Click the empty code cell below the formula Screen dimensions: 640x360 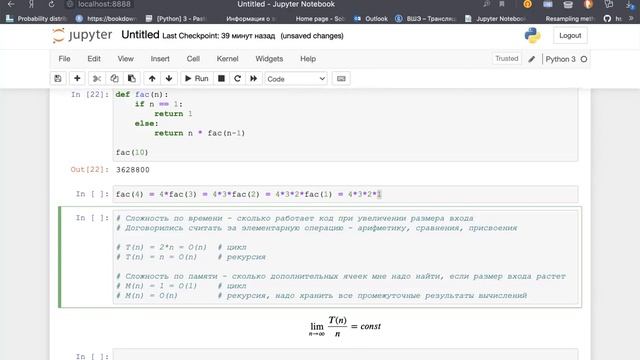pos(345,354)
